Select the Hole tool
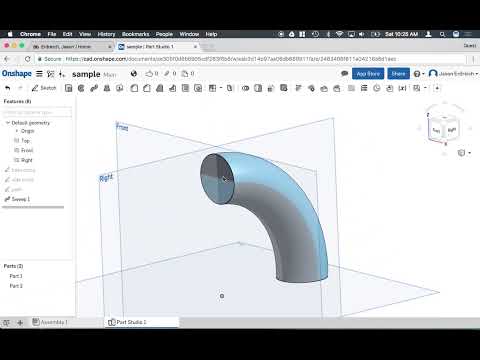Screen dimensions: 480x360 click(x=198, y=88)
